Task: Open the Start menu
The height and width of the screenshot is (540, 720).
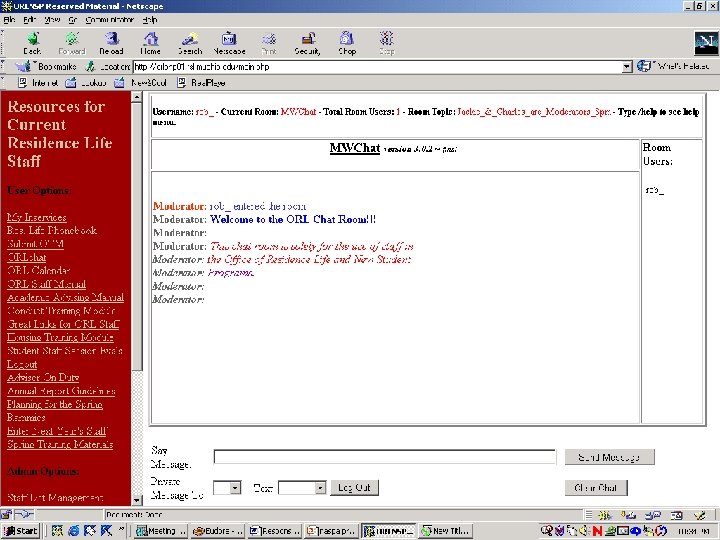Action: coord(20,531)
